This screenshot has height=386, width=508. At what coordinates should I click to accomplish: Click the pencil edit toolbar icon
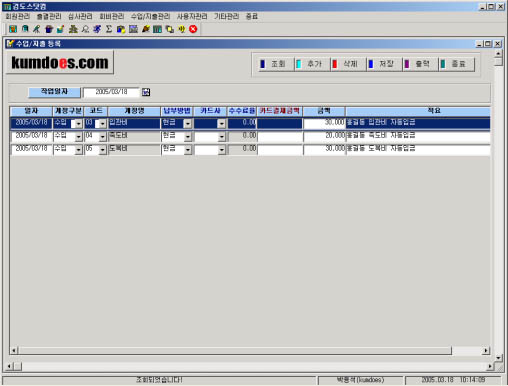click(x=61, y=29)
